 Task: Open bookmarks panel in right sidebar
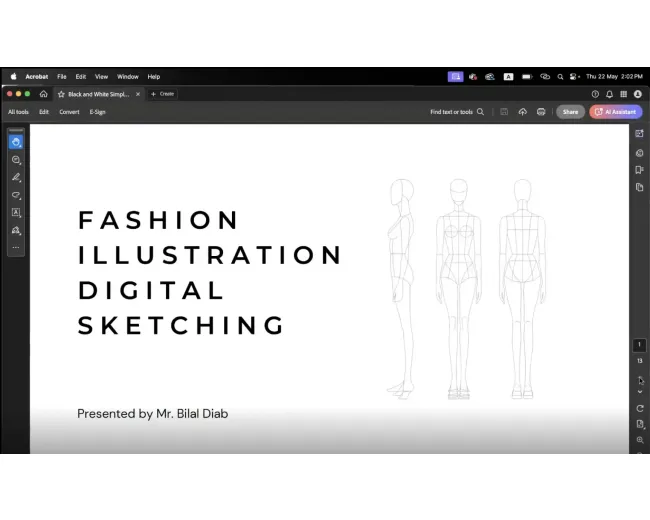pos(640,170)
